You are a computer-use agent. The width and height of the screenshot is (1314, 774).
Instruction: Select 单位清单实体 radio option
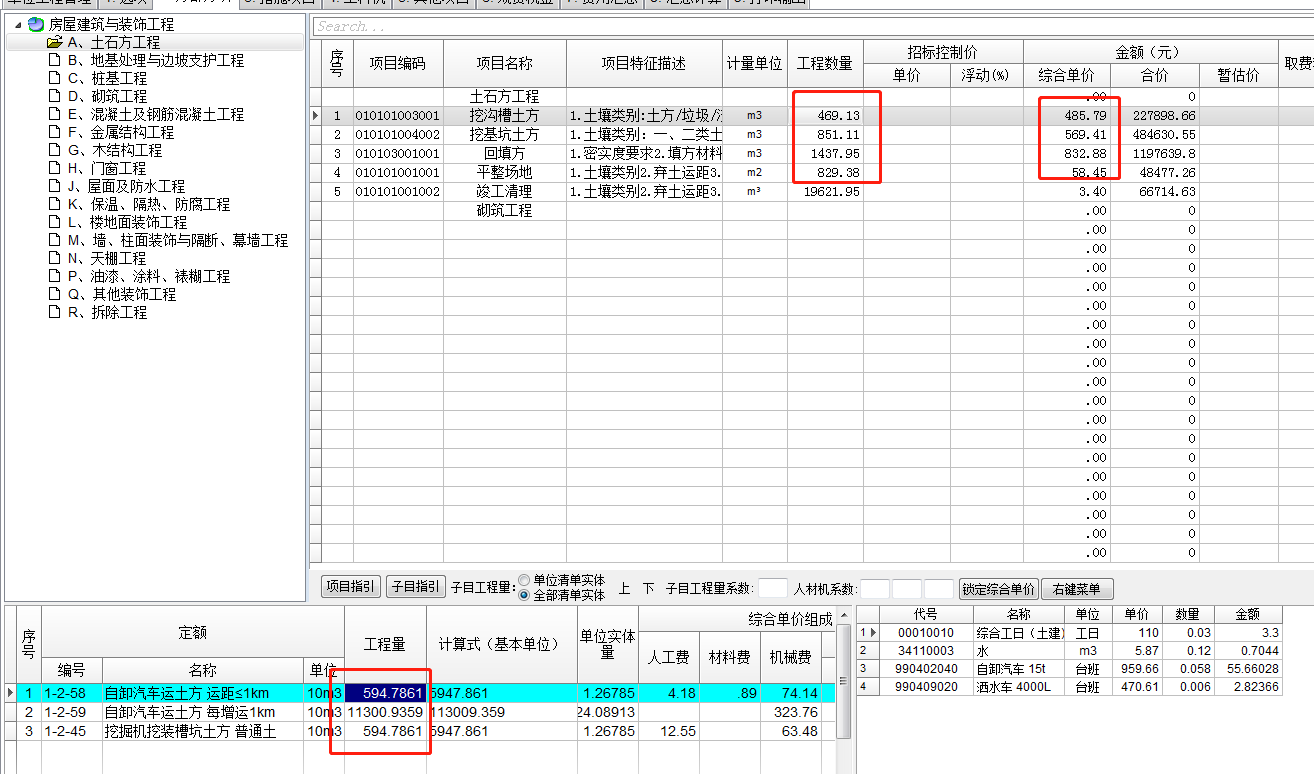pos(525,581)
